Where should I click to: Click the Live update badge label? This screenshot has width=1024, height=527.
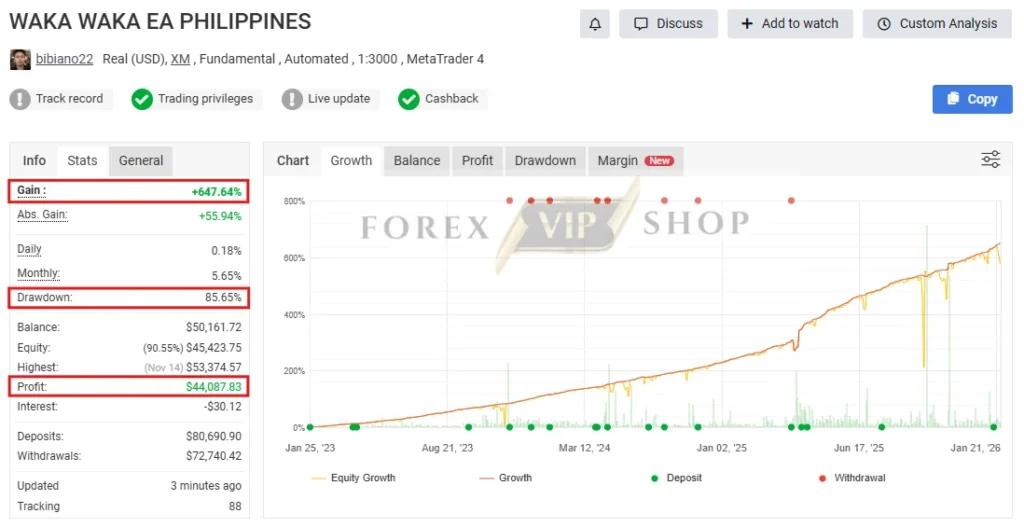point(339,99)
